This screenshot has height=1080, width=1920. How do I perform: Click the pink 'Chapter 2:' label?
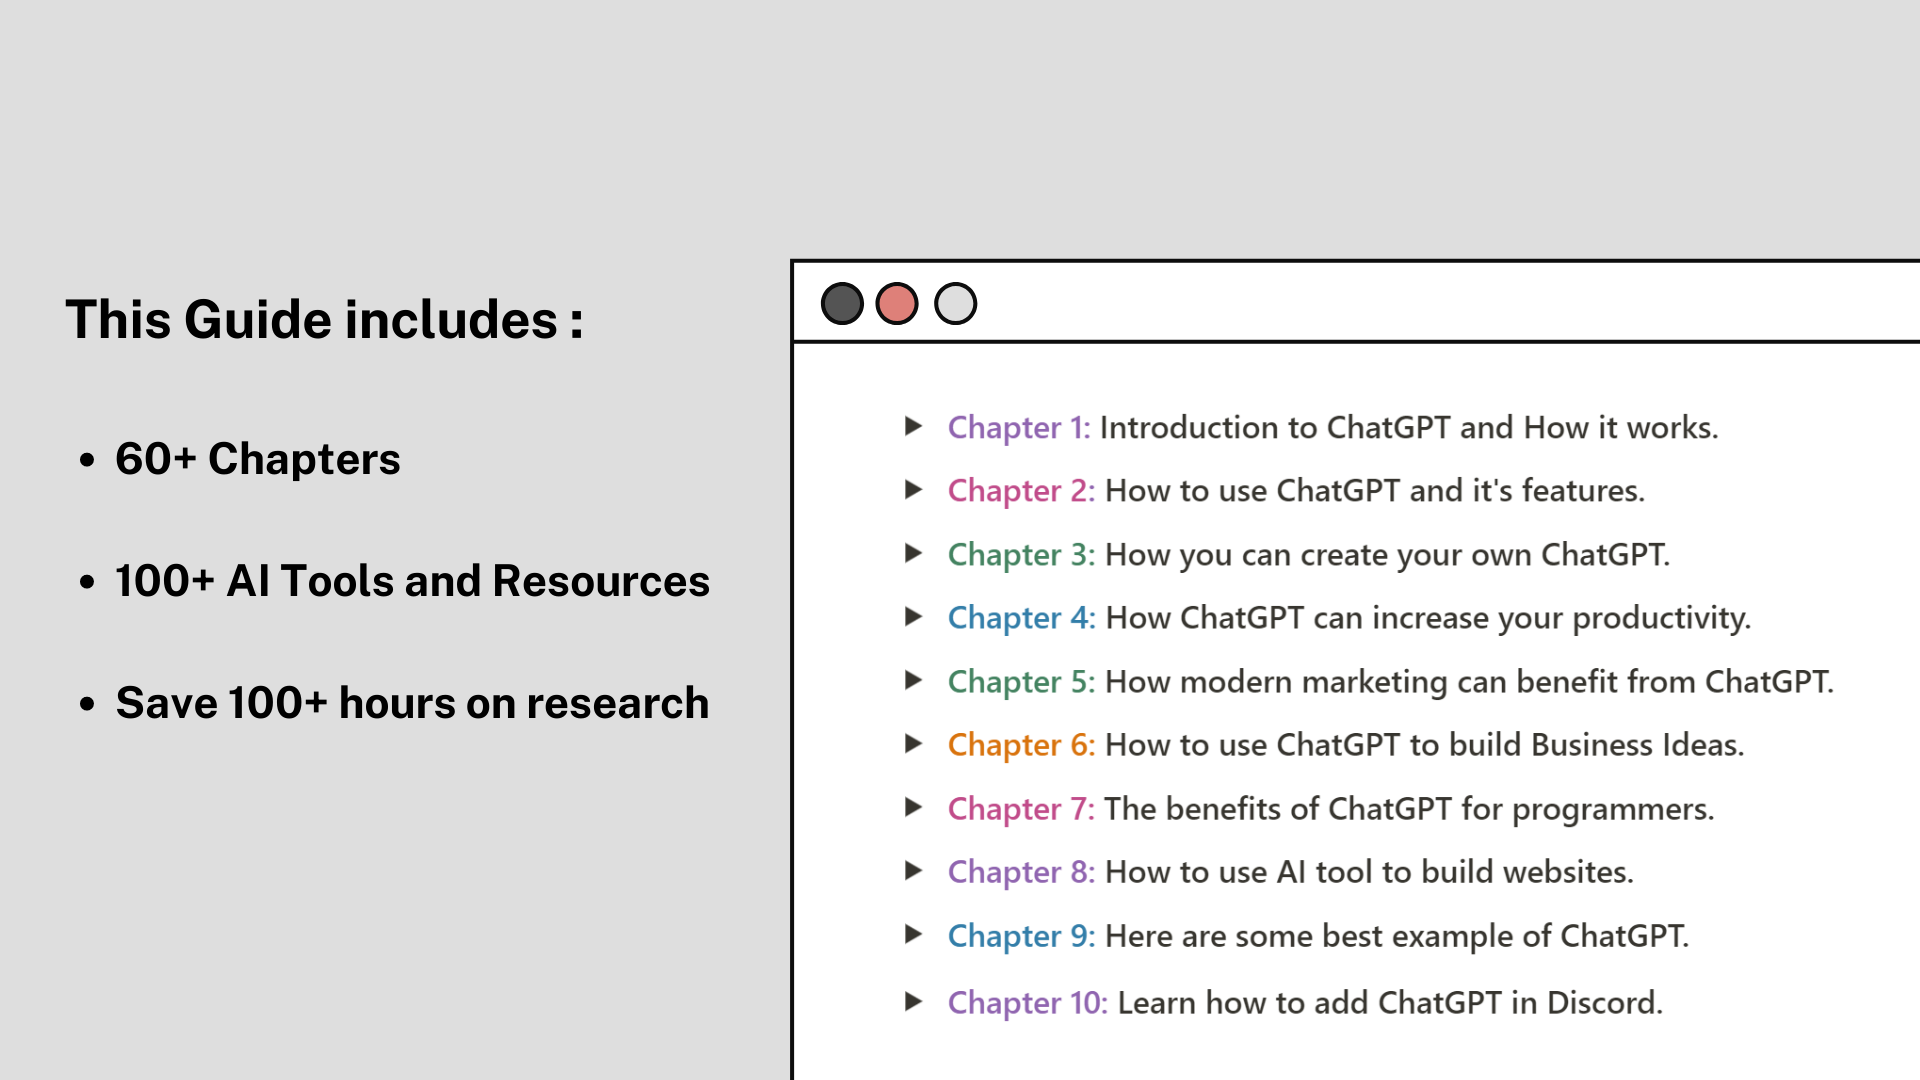coord(1022,491)
